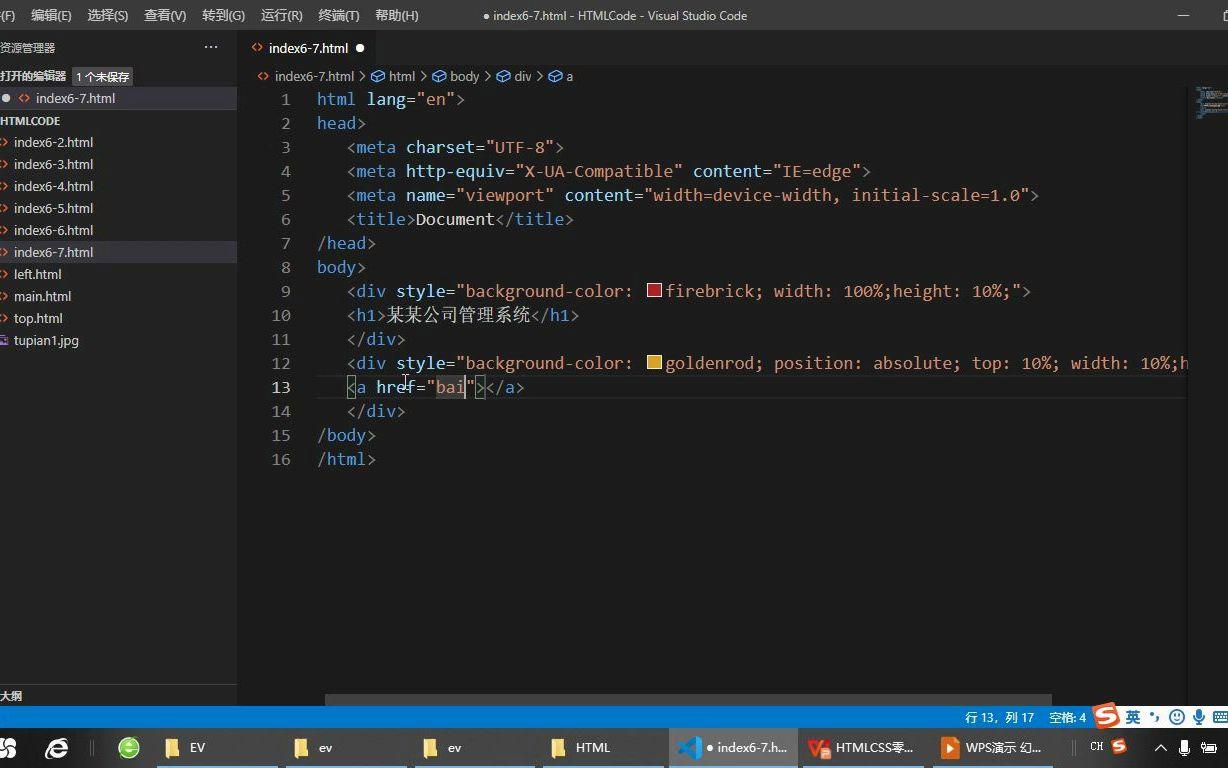Click 空格: 4 indentation in status bar

coord(1067,717)
